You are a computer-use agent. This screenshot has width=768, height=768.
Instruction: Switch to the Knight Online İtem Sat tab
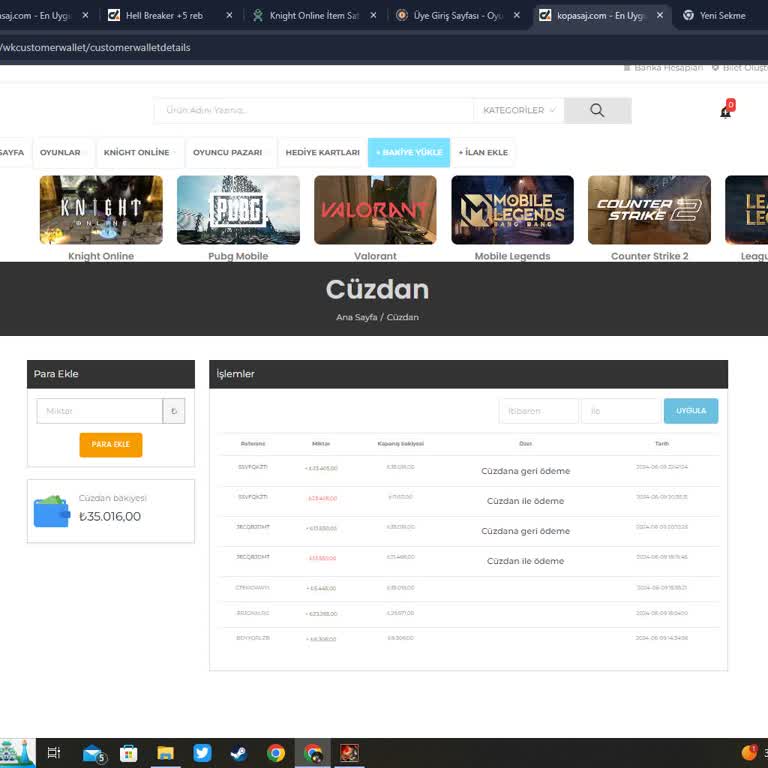point(314,16)
